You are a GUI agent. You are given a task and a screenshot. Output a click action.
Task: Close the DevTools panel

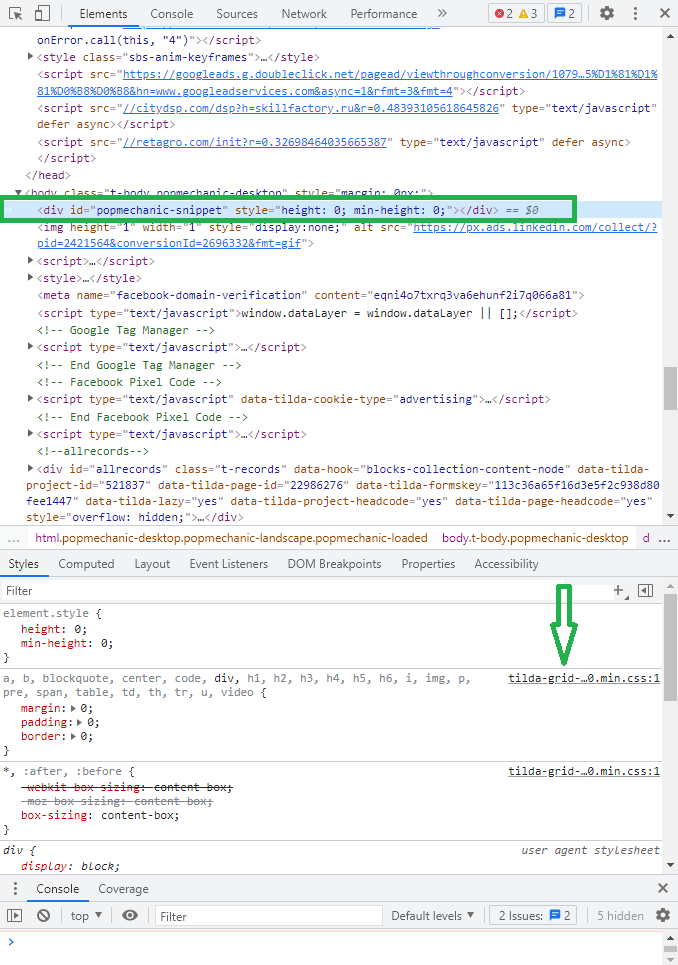click(x=665, y=13)
